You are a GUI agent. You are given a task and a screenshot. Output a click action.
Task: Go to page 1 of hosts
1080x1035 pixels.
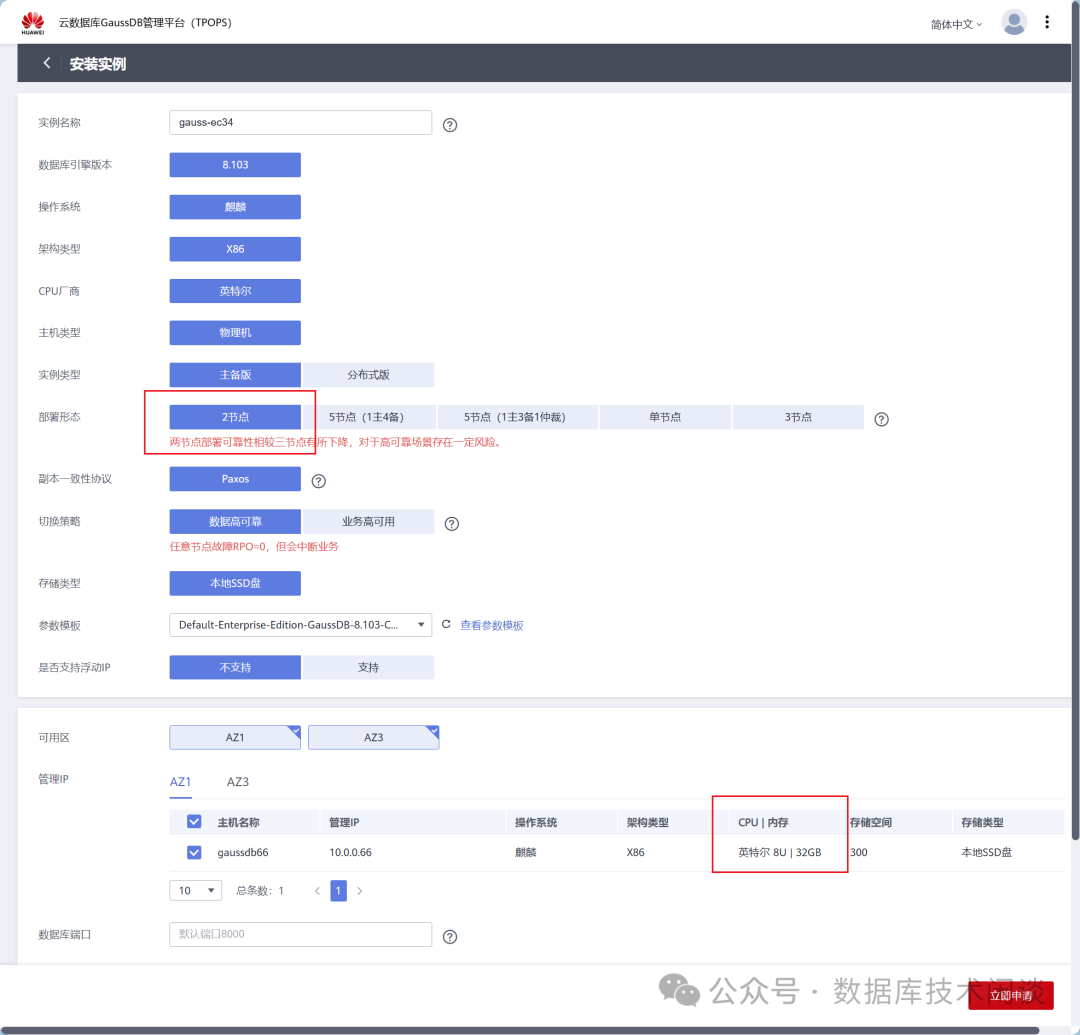tap(338, 891)
